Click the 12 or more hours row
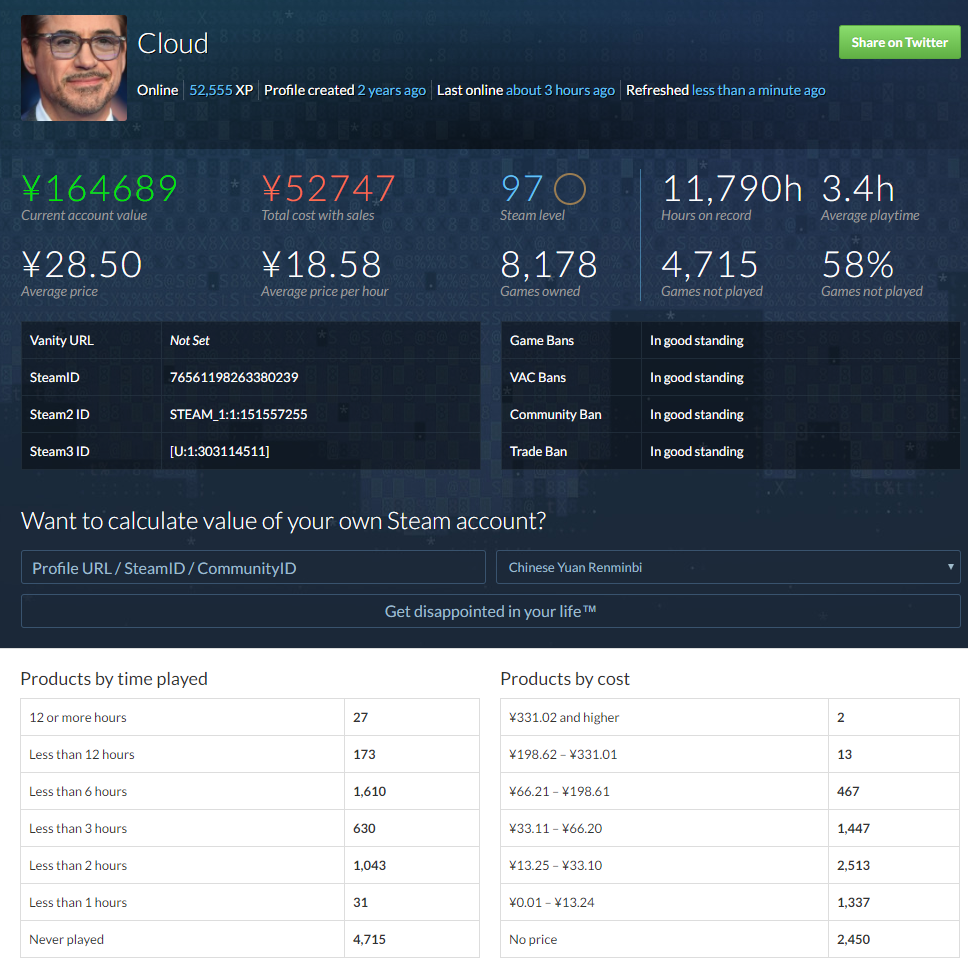The image size is (968, 967). (250, 717)
